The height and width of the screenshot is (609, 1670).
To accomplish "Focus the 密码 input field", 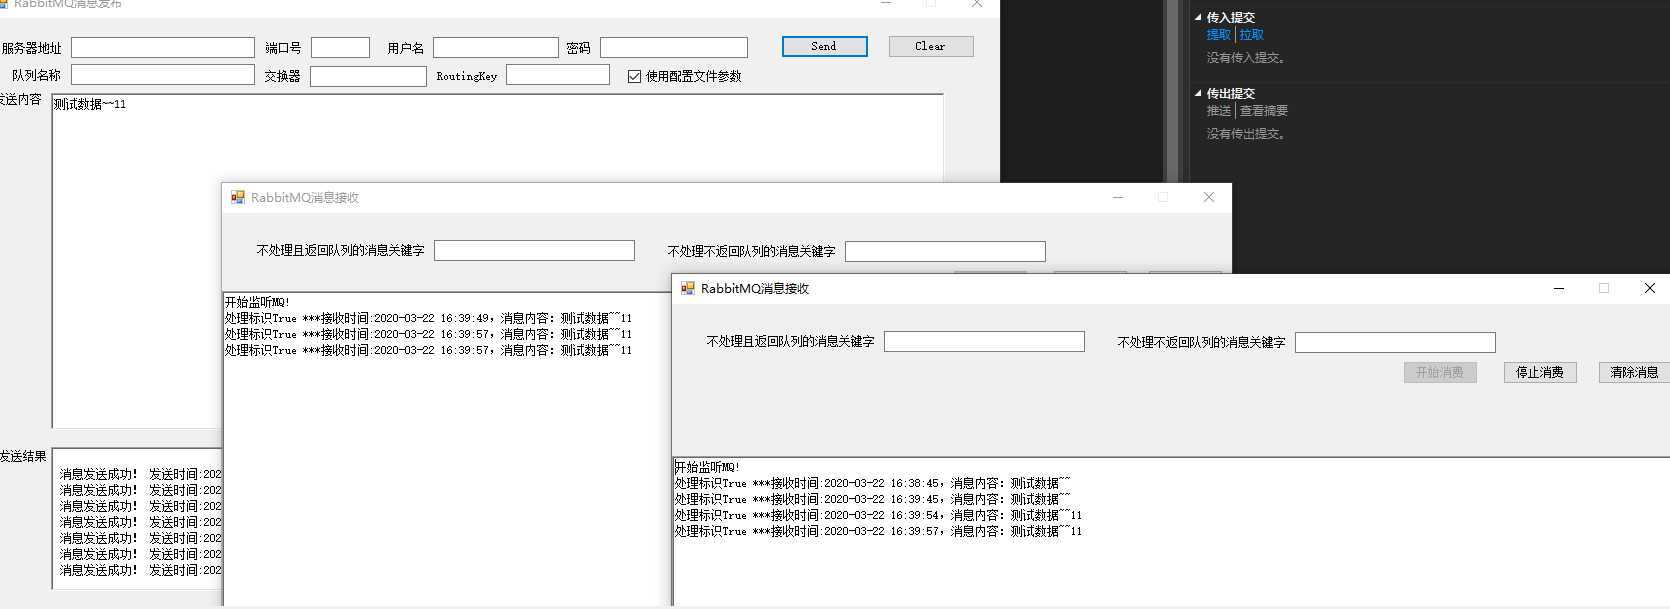I will (x=673, y=47).
